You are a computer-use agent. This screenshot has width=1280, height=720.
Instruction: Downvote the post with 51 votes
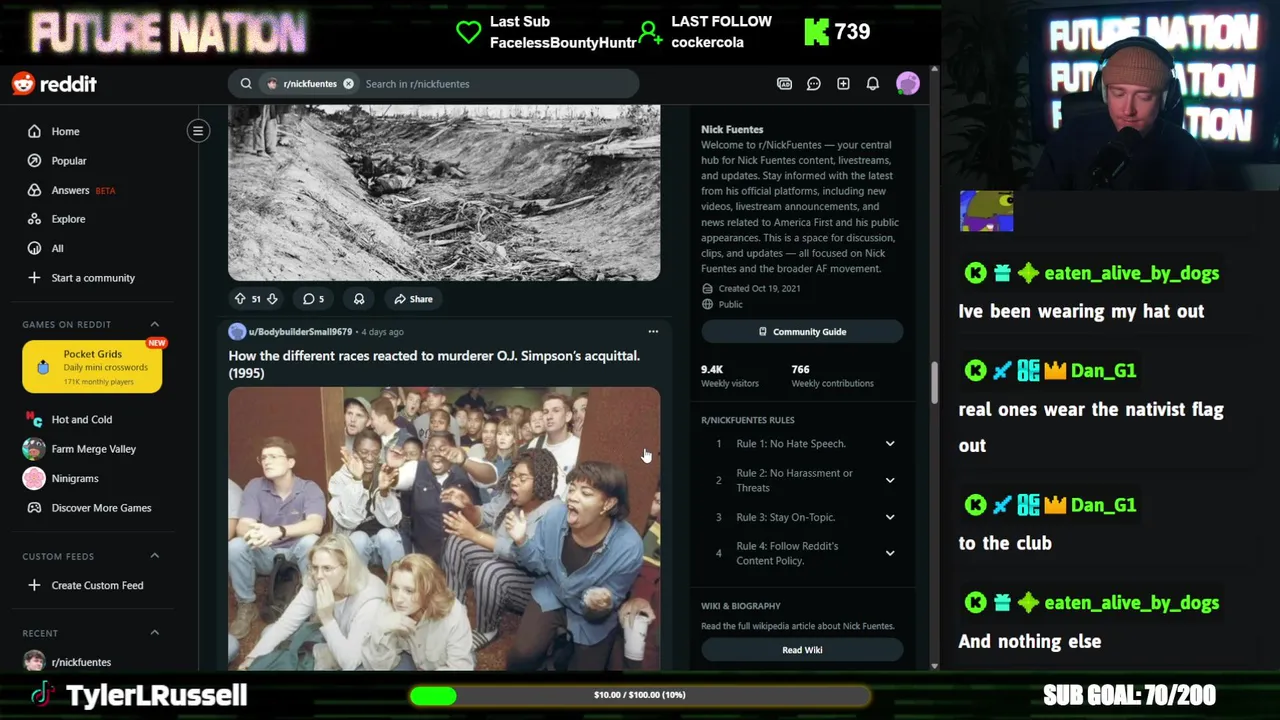pos(271,299)
